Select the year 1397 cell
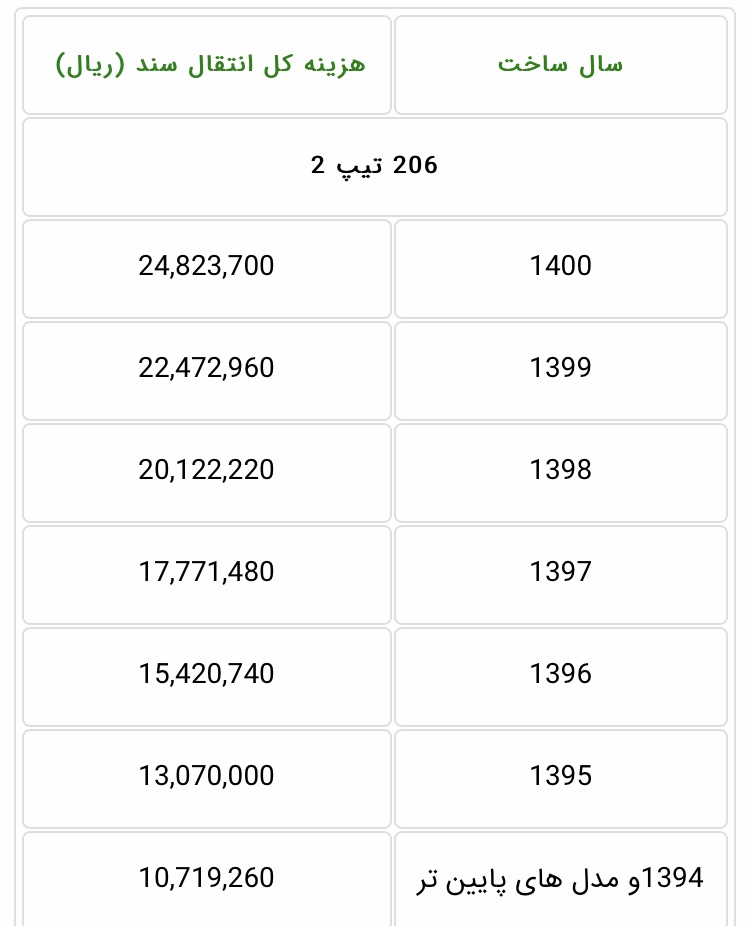The image size is (750, 926). (561, 572)
